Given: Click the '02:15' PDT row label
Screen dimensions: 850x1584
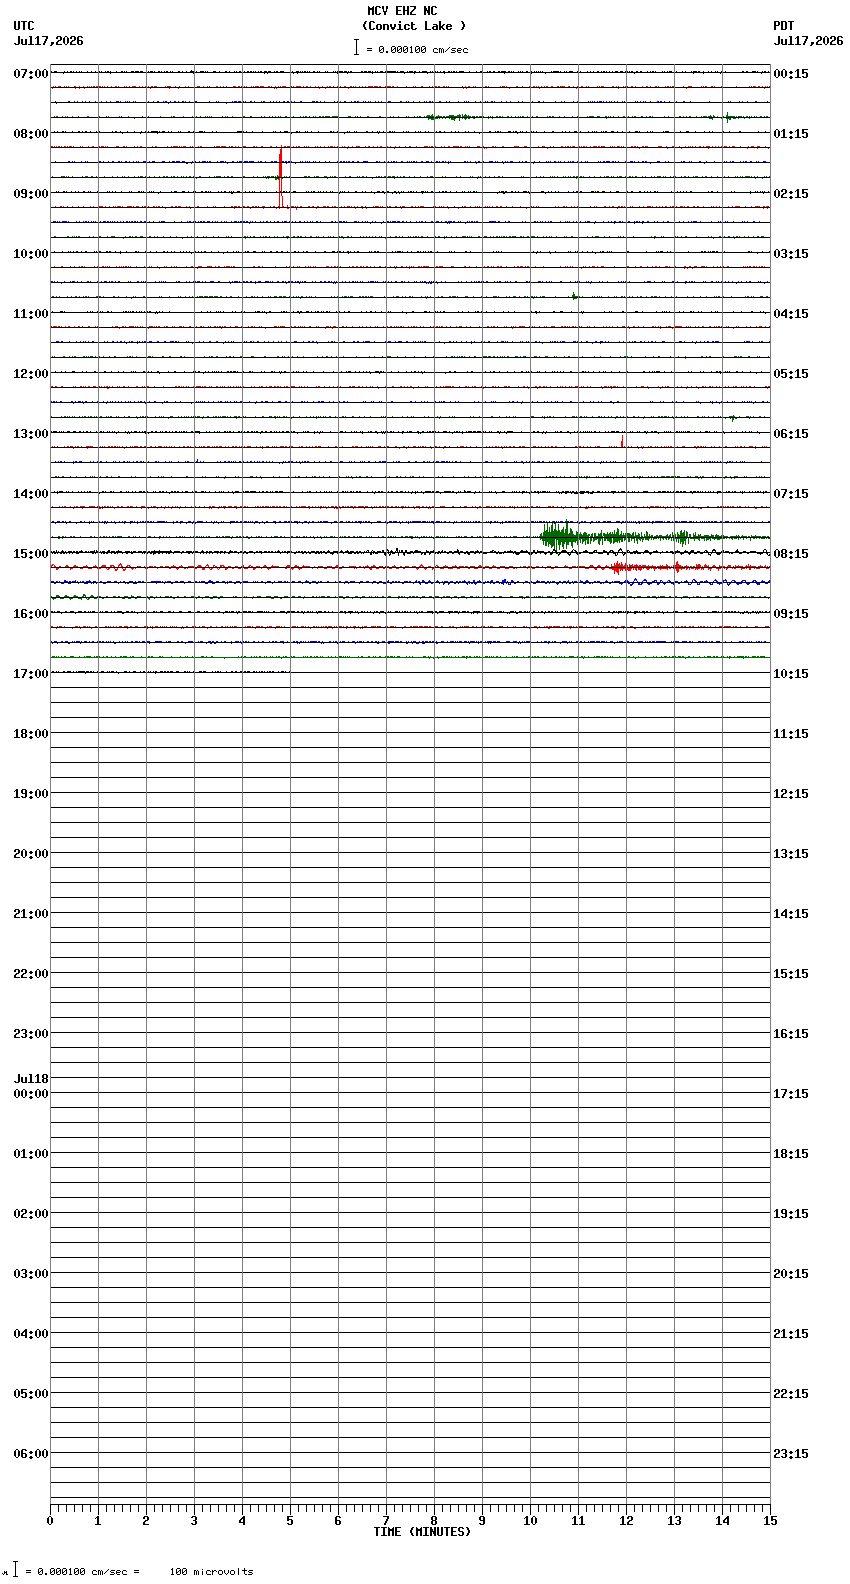Looking at the screenshot, I should click(x=791, y=194).
